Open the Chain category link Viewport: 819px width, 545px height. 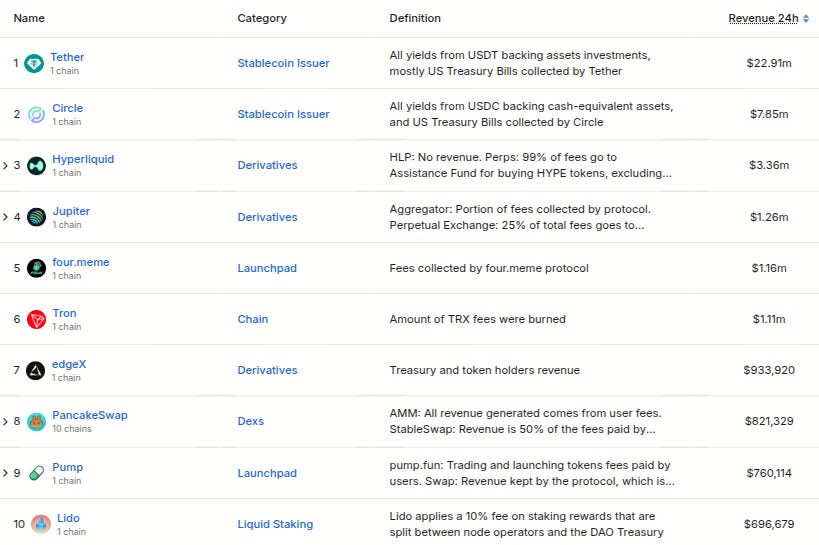[253, 319]
